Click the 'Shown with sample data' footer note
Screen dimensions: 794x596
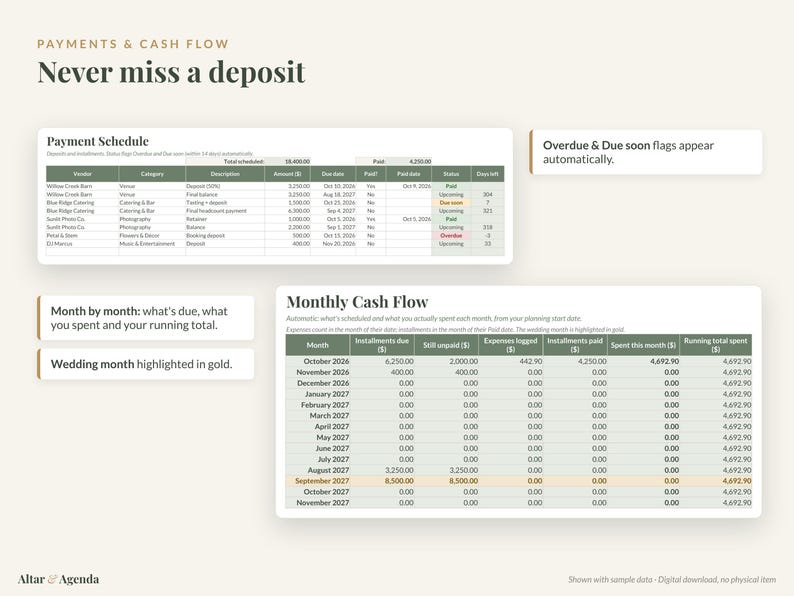click(672, 579)
